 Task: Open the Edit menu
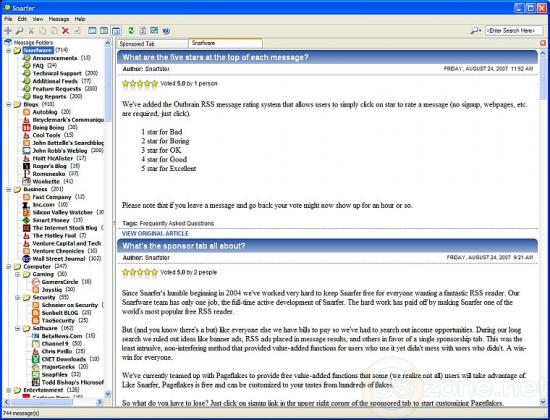[x=22, y=19]
